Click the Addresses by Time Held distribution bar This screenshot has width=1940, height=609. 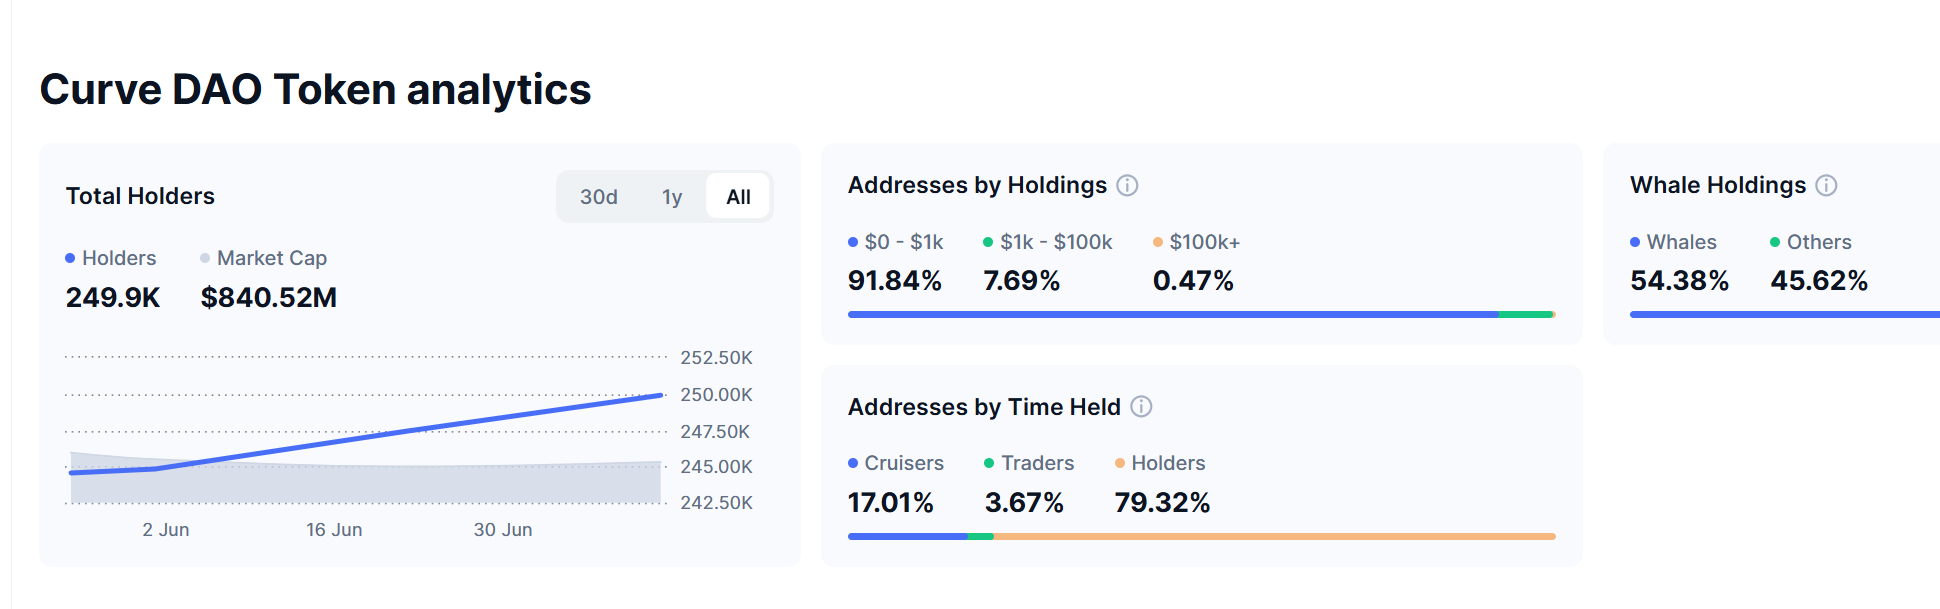[1202, 536]
